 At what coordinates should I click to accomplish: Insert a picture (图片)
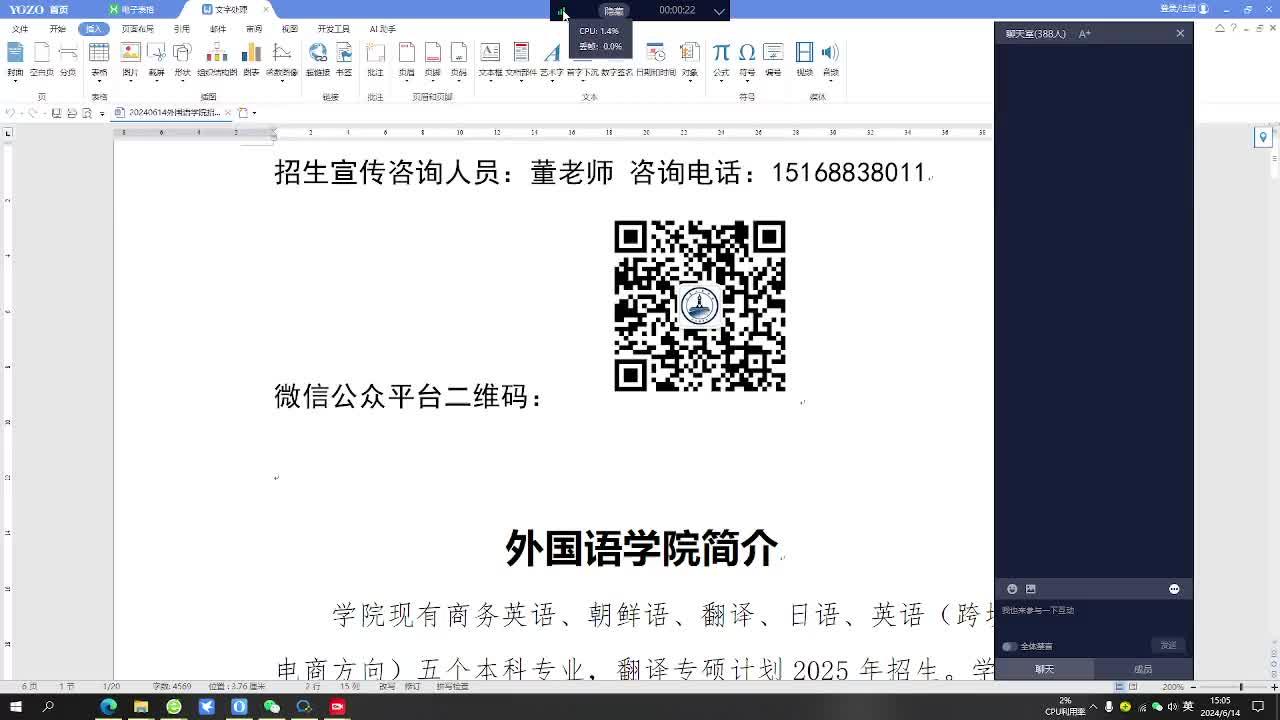[x=130, y=57]
